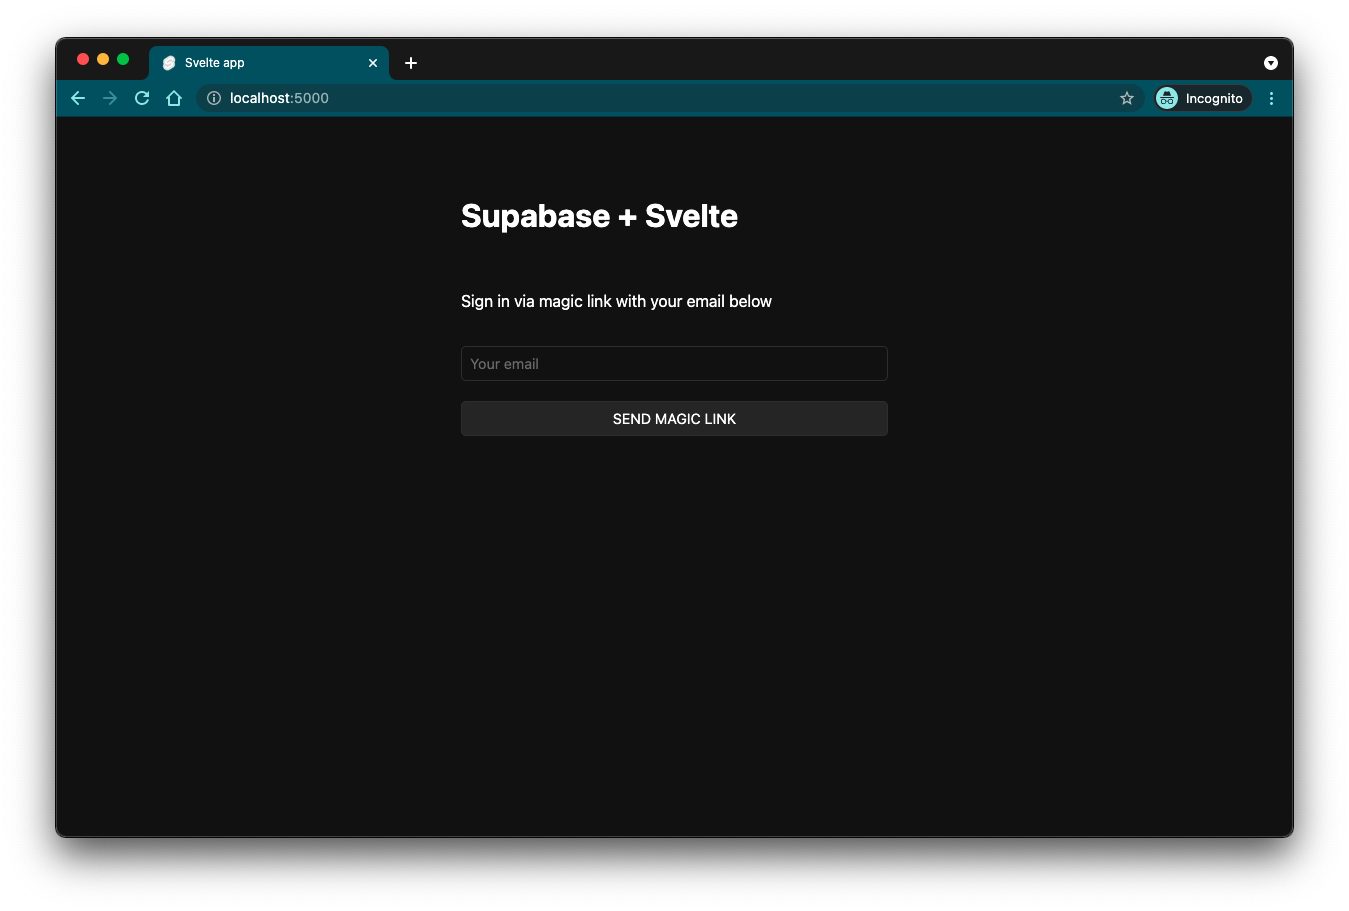Open Chrome's three-dot menu
The image size is (1349, 911).
tap(1271, 98)
